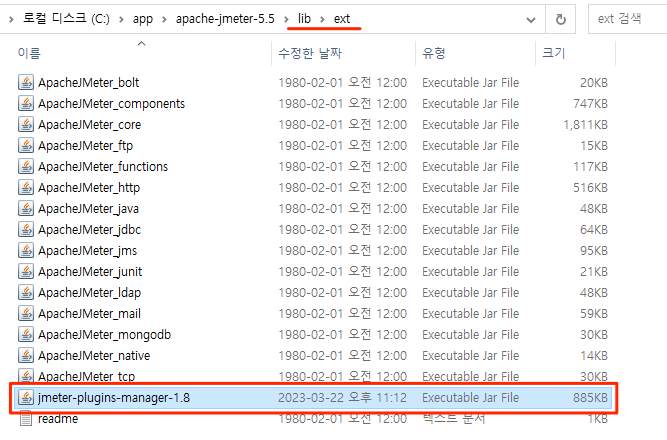The width and height of the screenshot is (667, 440).
Task: Select the file name ApacheJMeter_ftp
Action: pos(86,146)
